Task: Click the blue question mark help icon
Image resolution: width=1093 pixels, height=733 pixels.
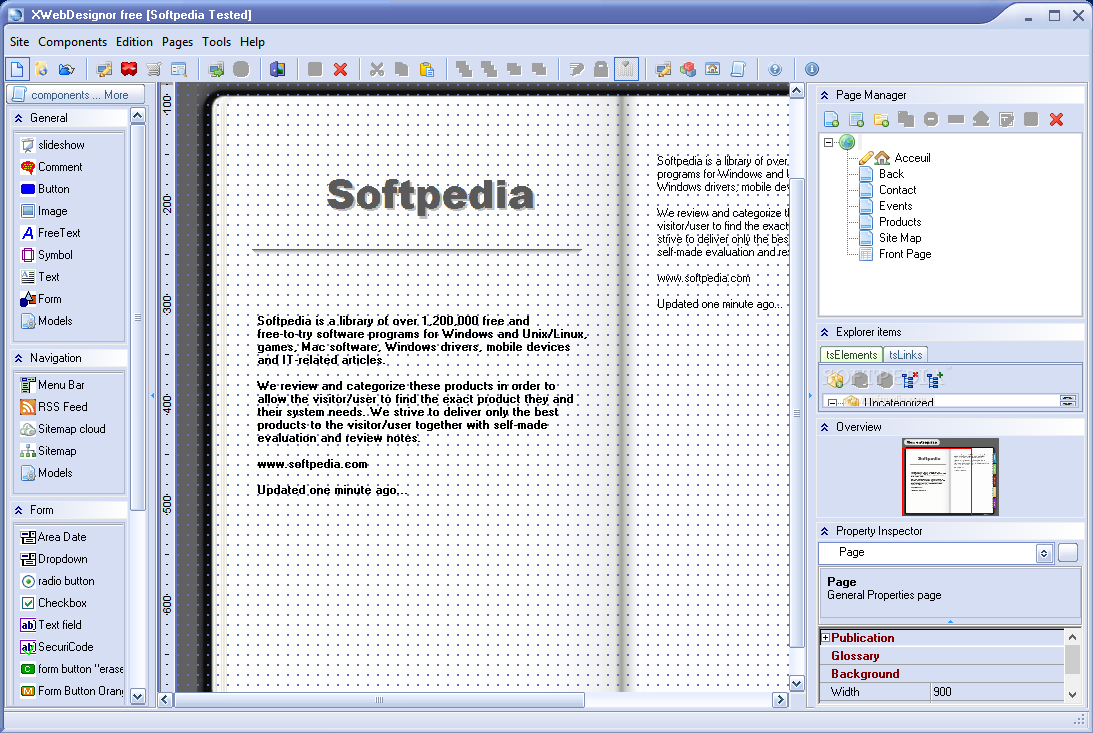Action: 775,69
